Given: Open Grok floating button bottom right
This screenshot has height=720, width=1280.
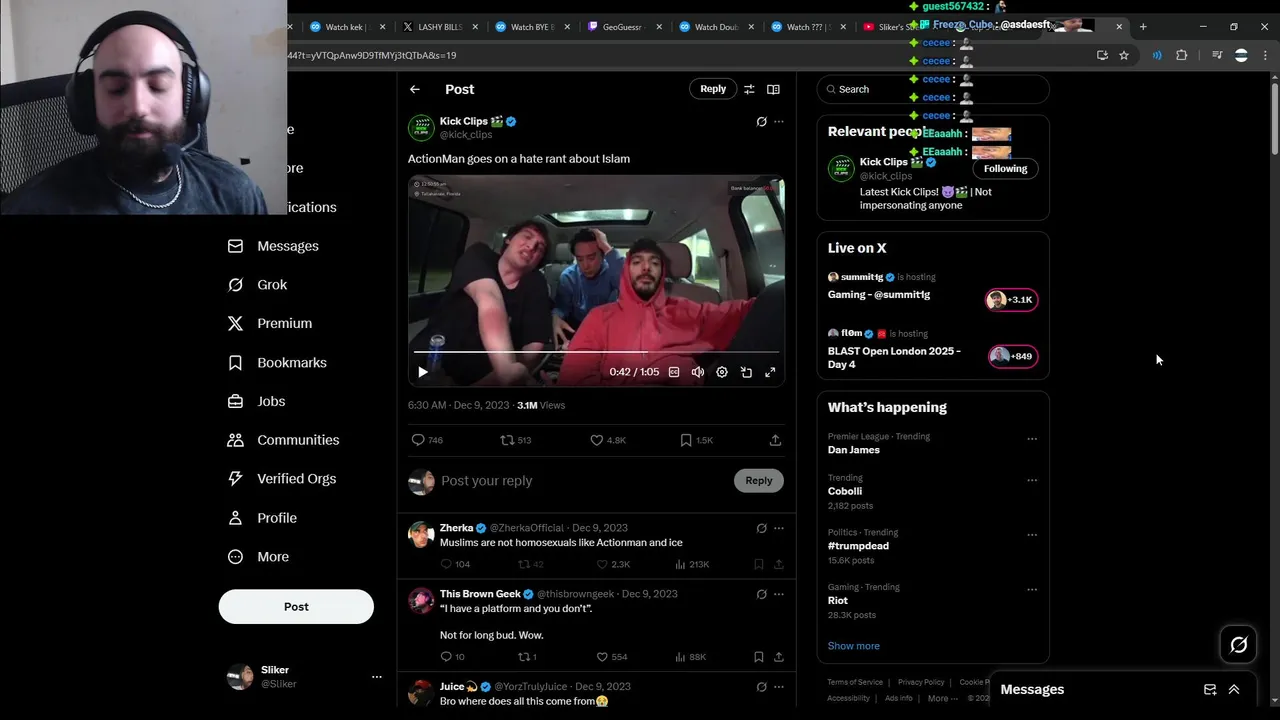Looking at the screenshot, I should (x=1238, y=645).
